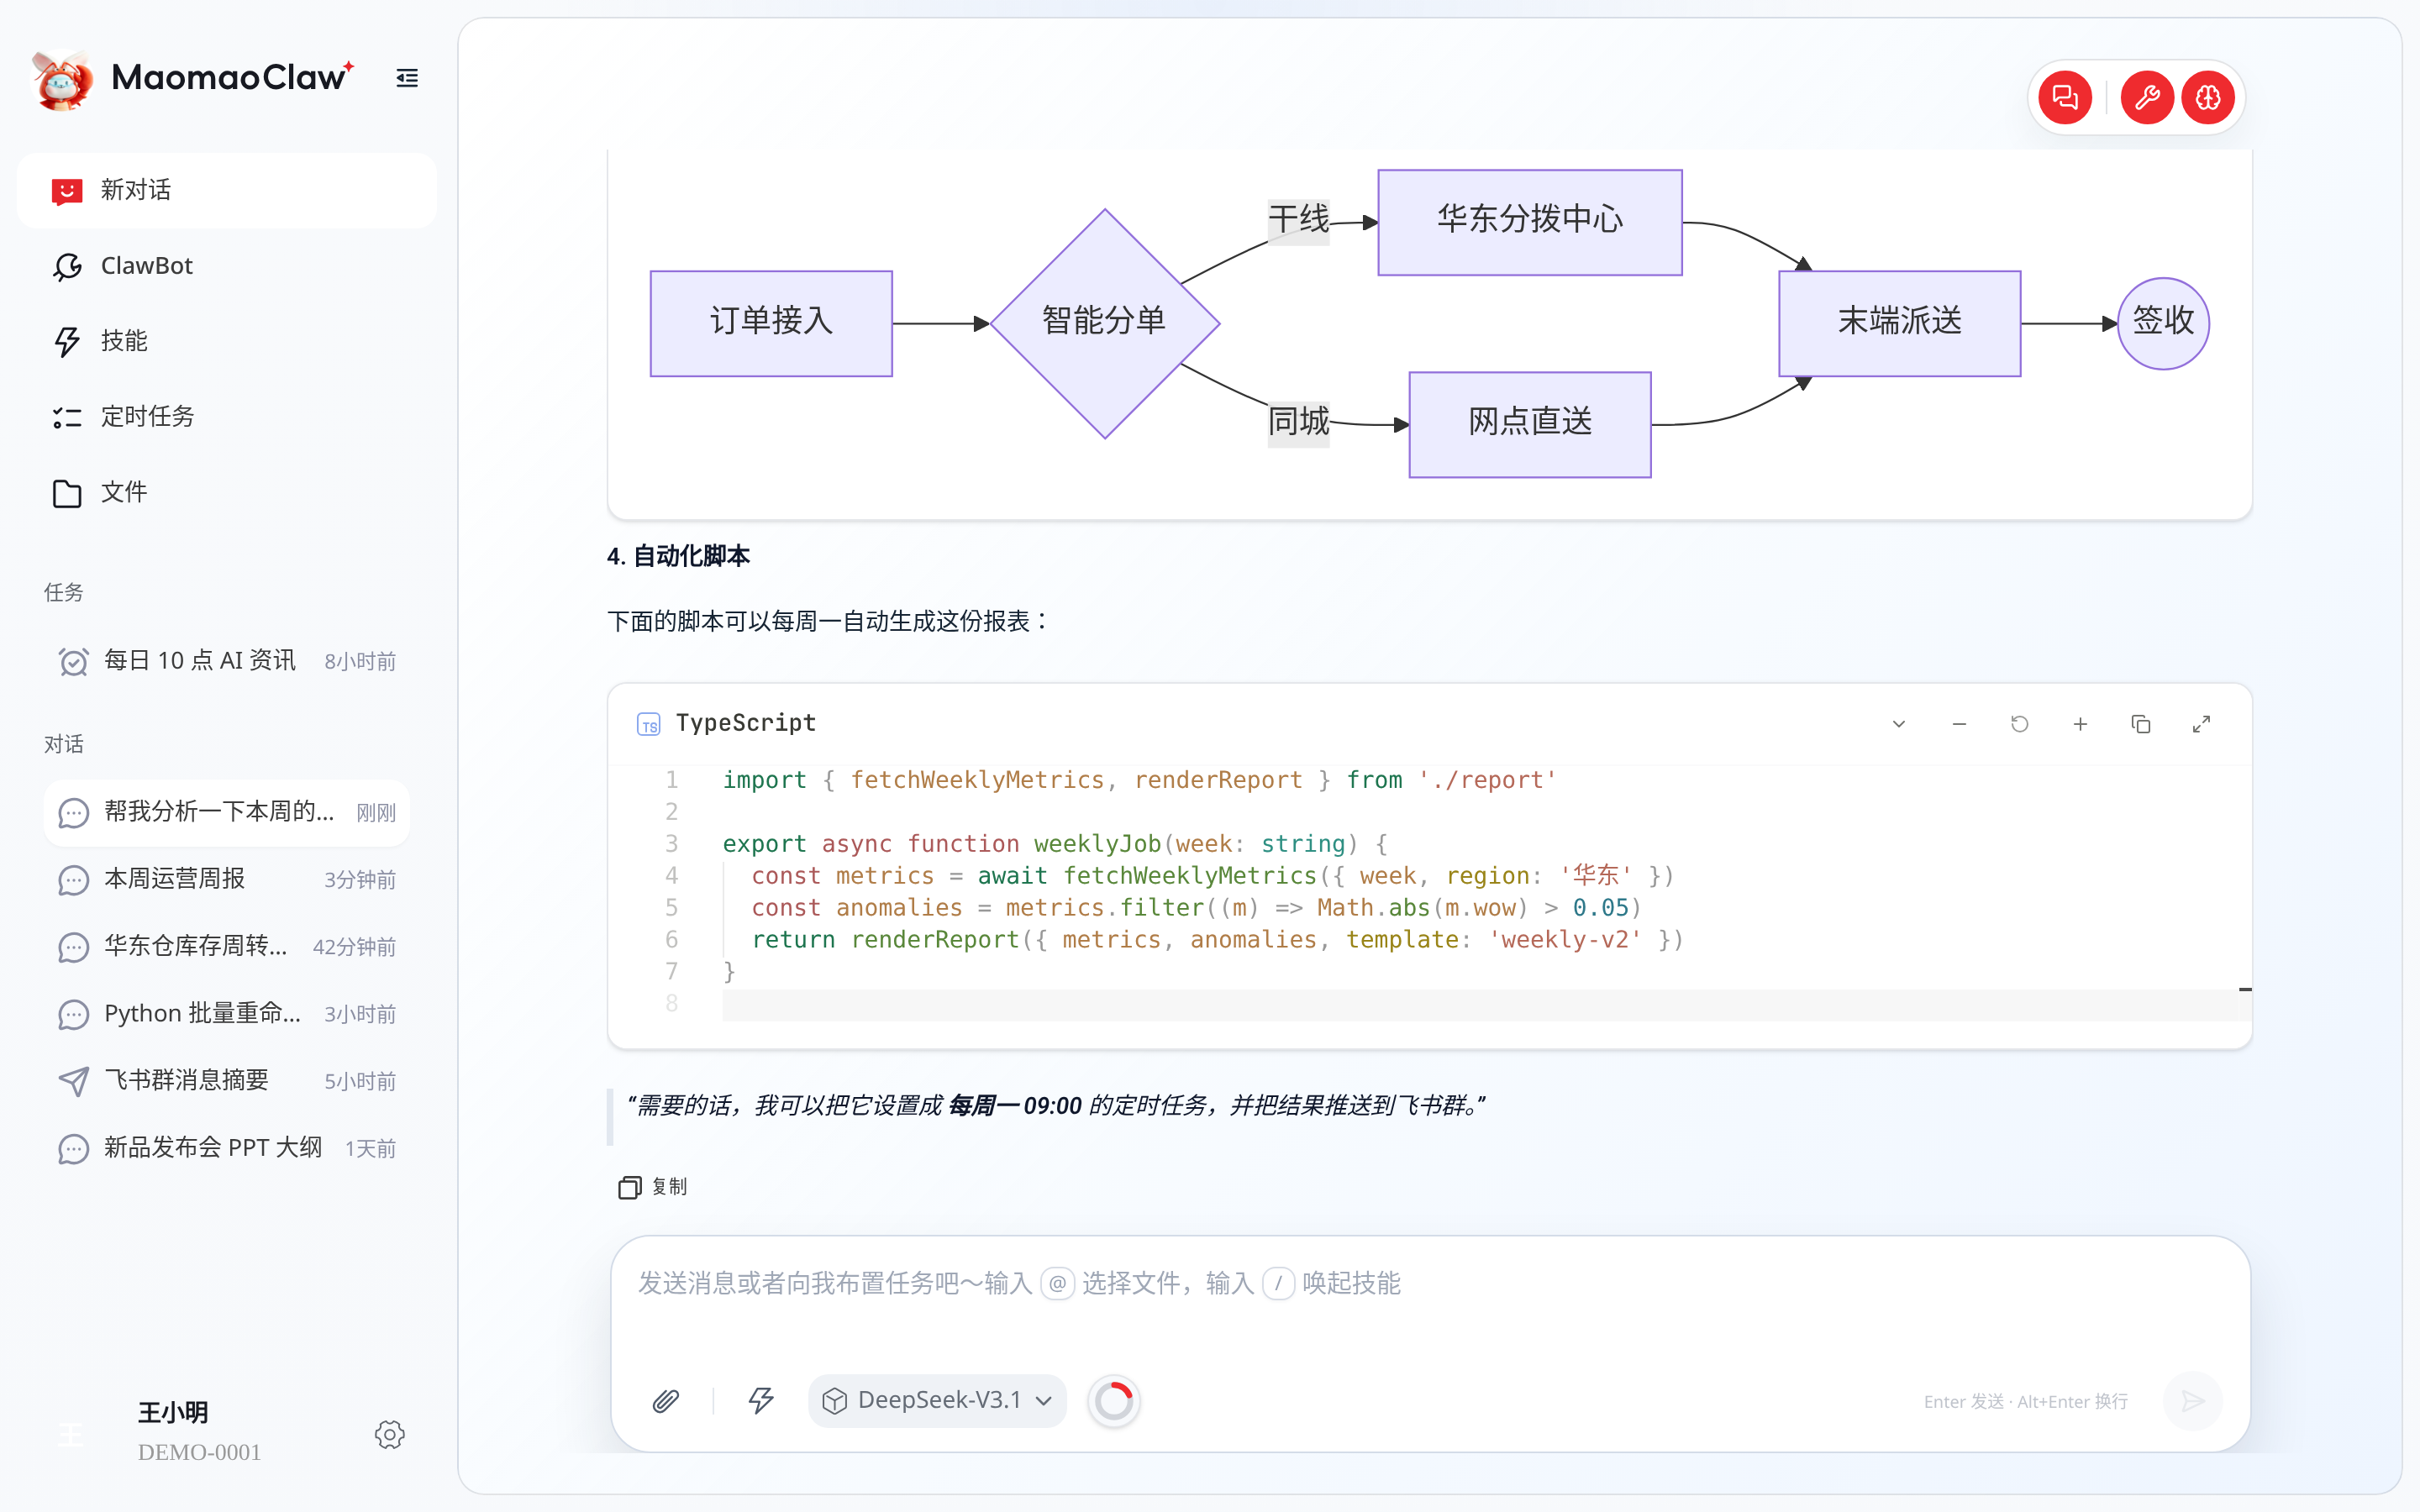Click the 智能分单 diamond node
2420x1512 pixels.
click(1104, 323)
